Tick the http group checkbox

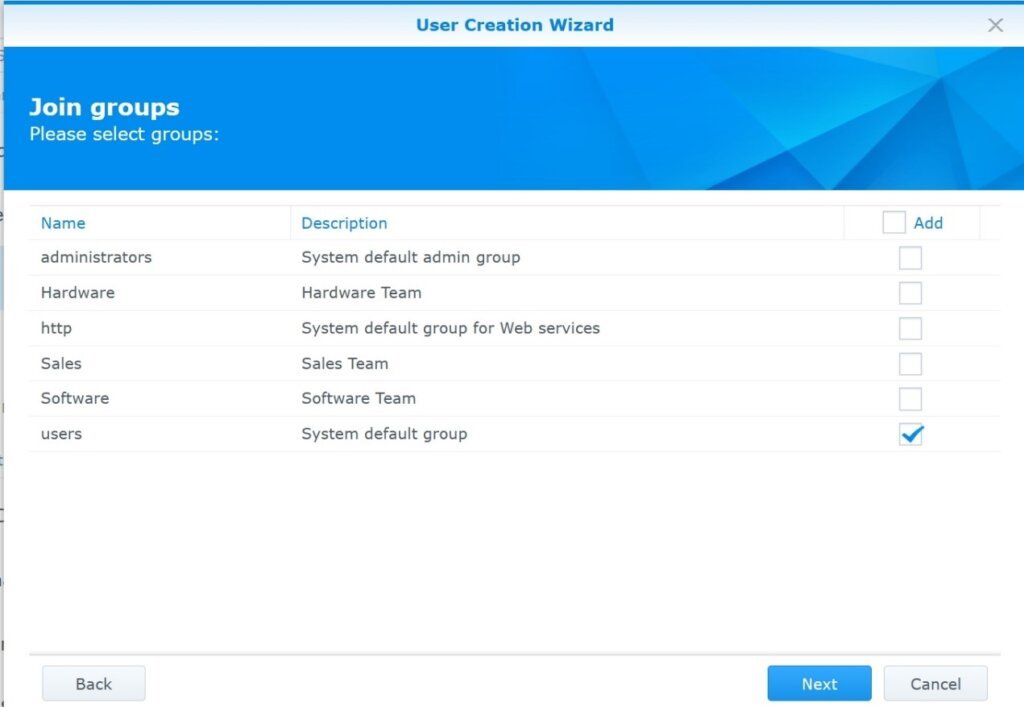pyautogui.click(x=910, y=328)
